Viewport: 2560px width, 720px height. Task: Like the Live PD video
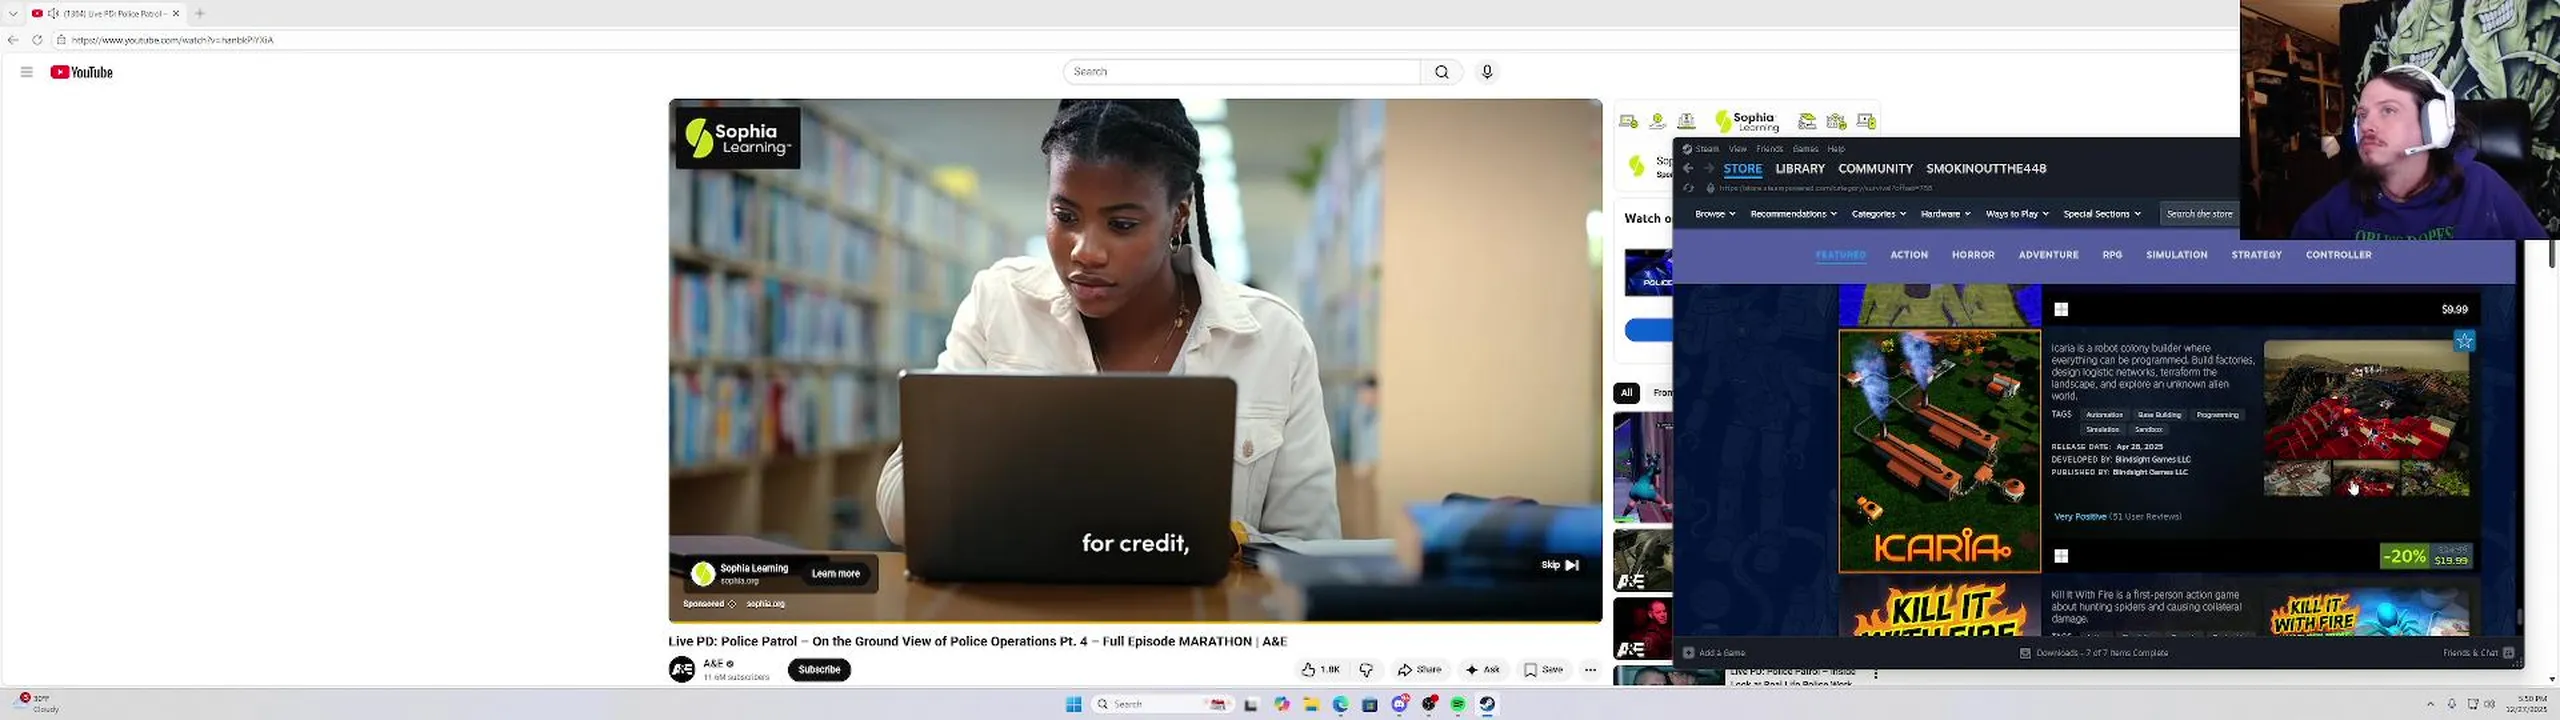(x=1320, y=670)
